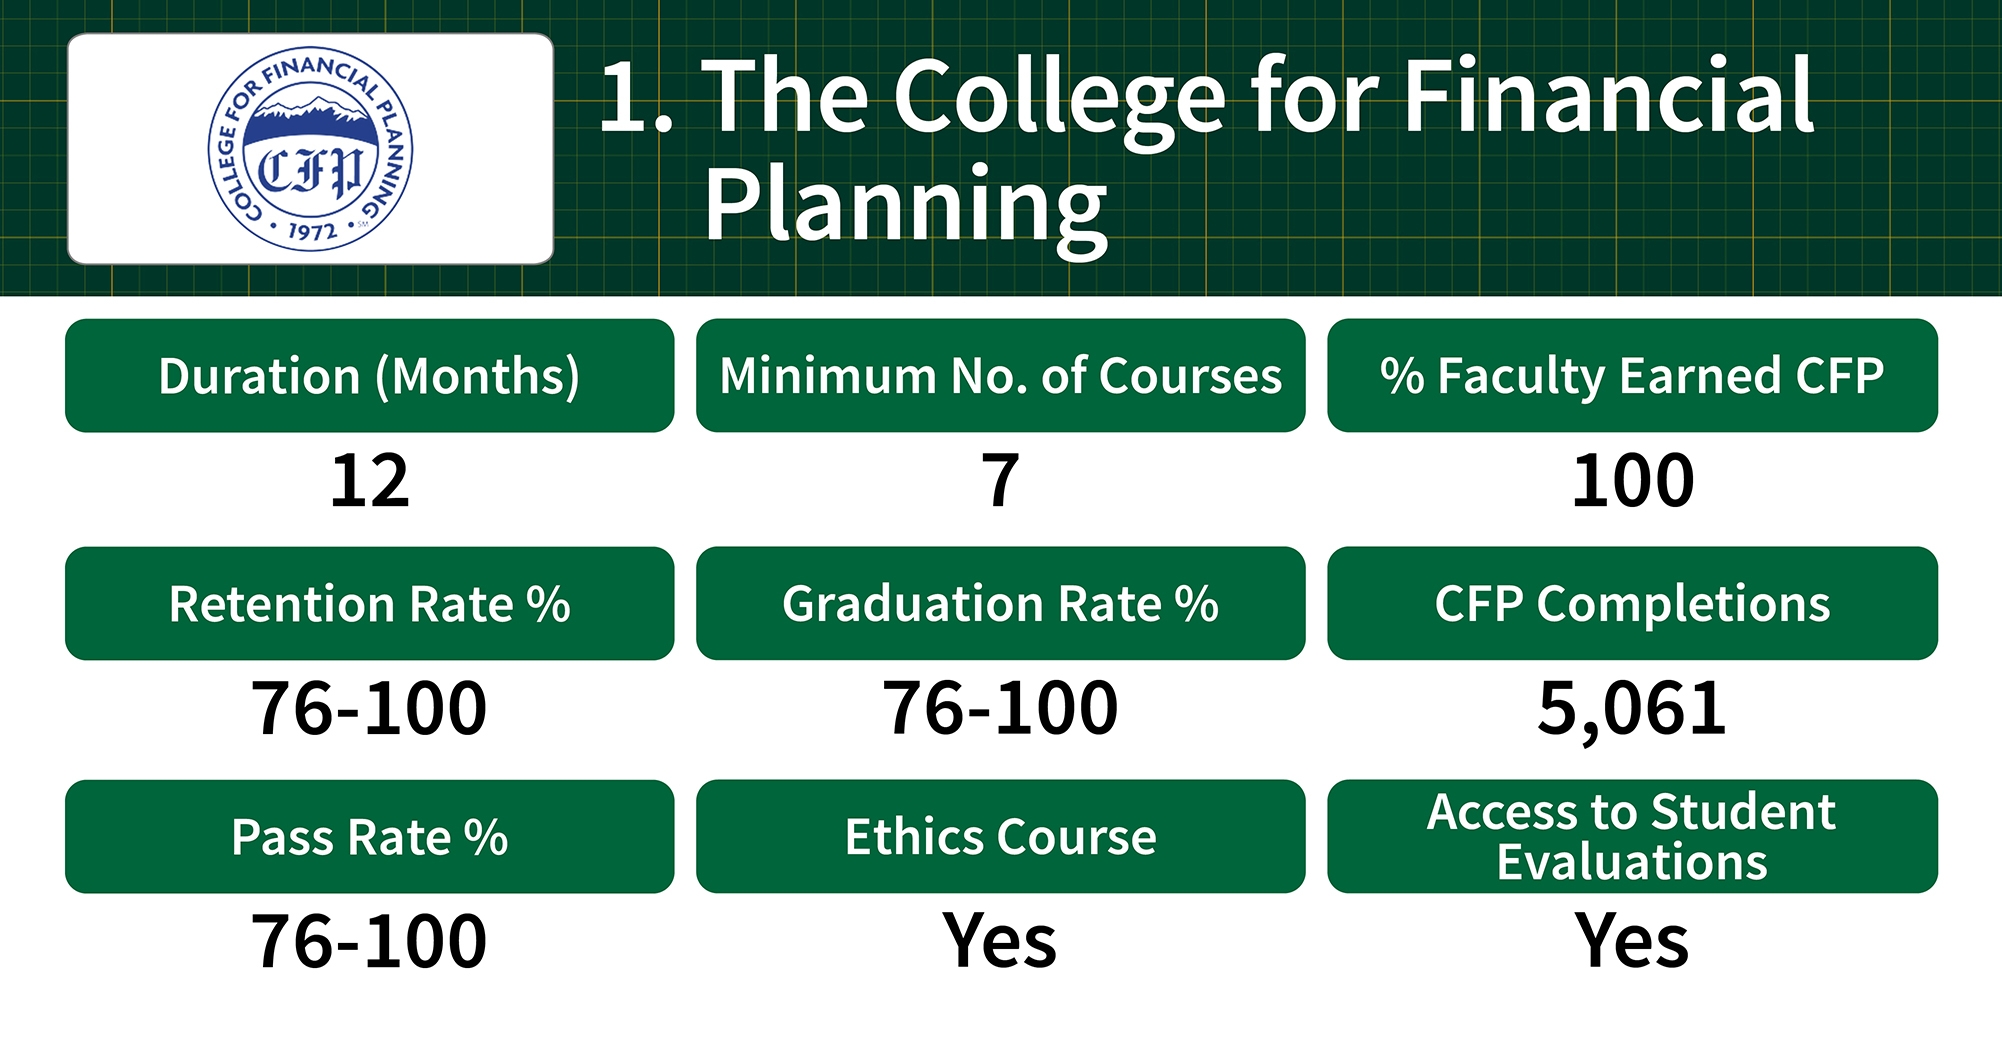Click the faculty CFP value 100
The height and width of the screenshot is (1040, 2002).
tap(1632, 481)
